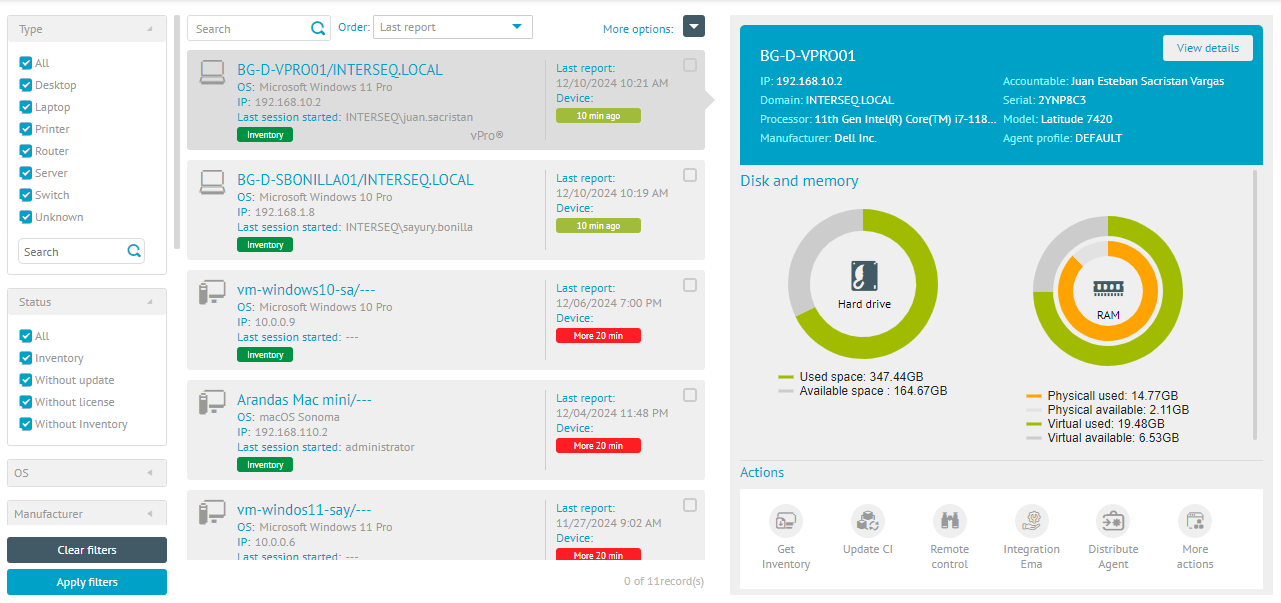1281x603 pixels.
Task: Toggle the Laptop type checkbox
Action: (x=26, y=107)
